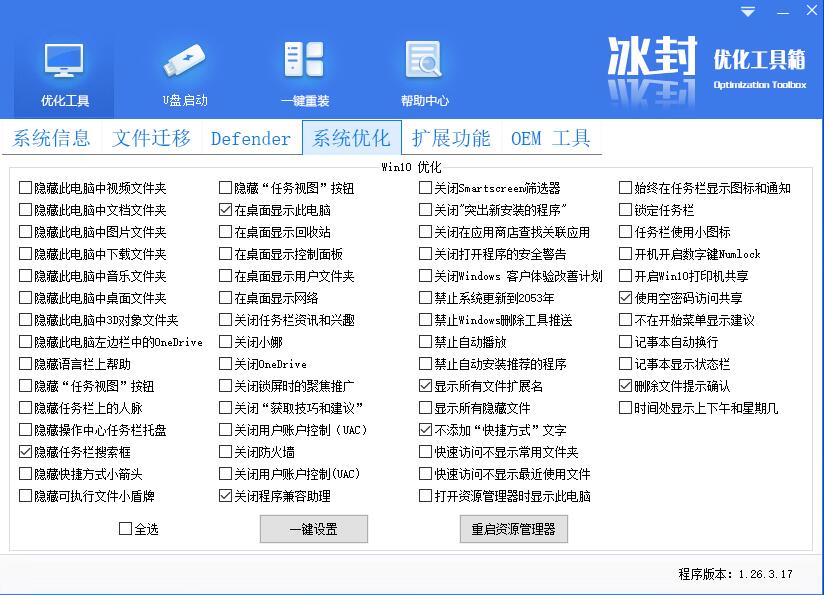Go to the 扩展功能 tab

[x=451, y=138]
